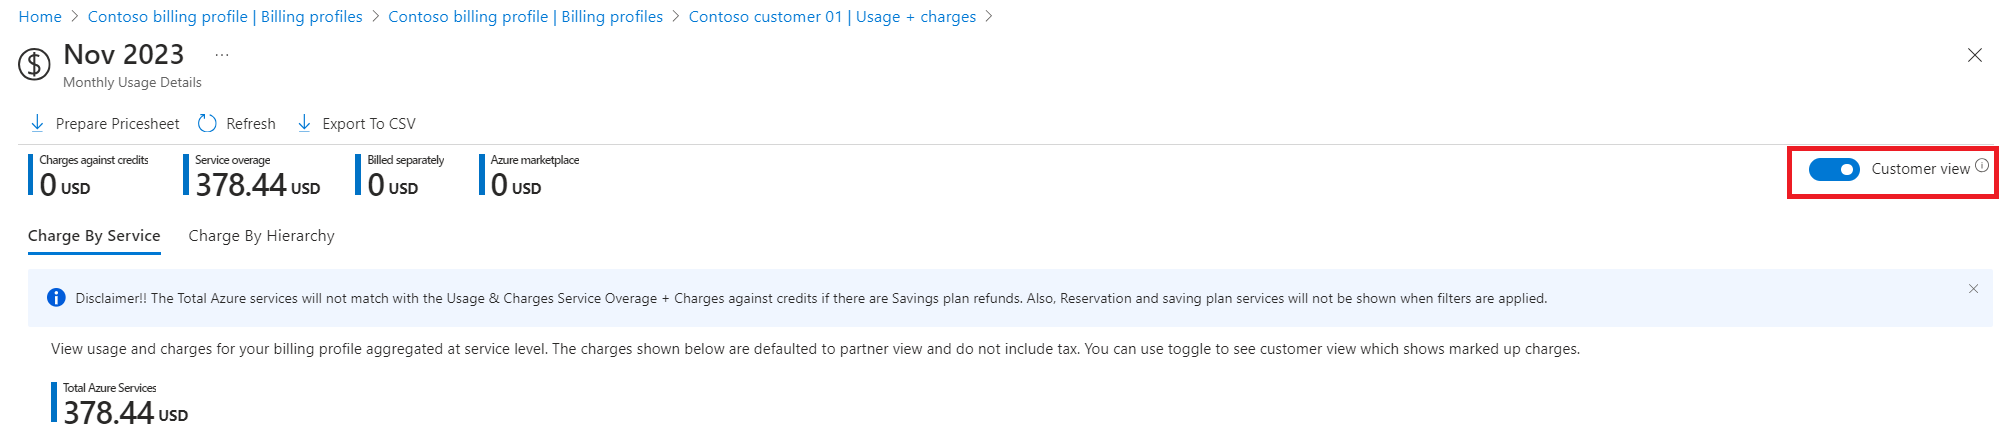Click the Prepare Pricesheet download icon

pyautogui.click(x=37, y=123)
